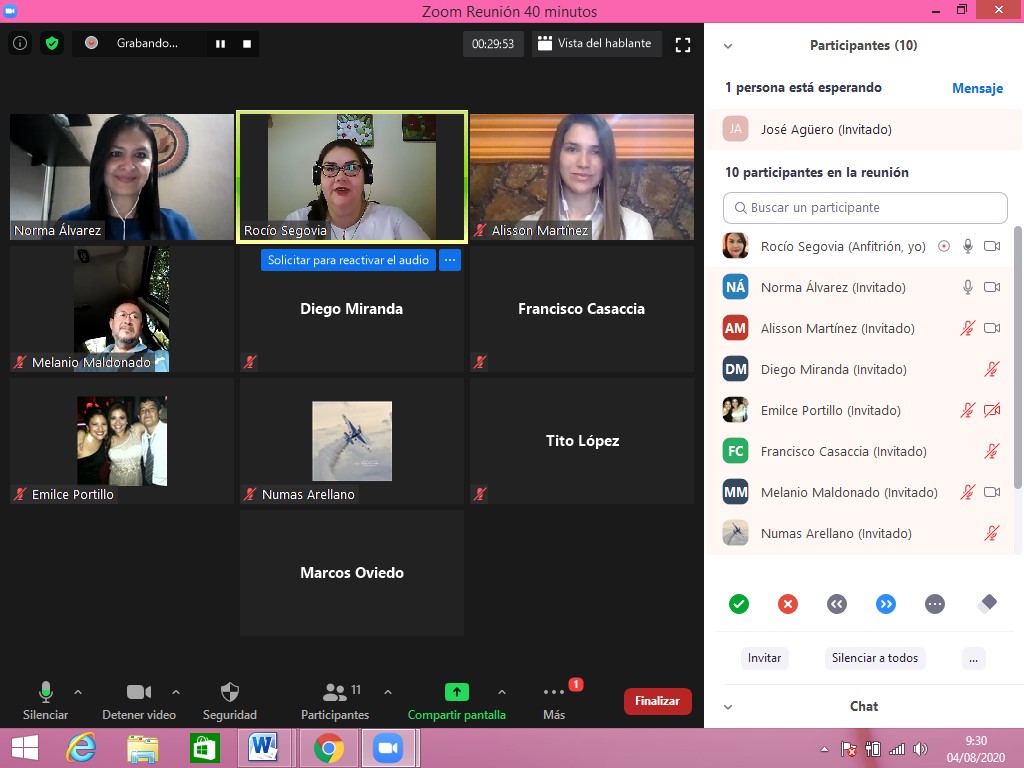The width and height of the screenshot is (1024, 768).
Task: Click red no reaction
Action: point(788,604)
